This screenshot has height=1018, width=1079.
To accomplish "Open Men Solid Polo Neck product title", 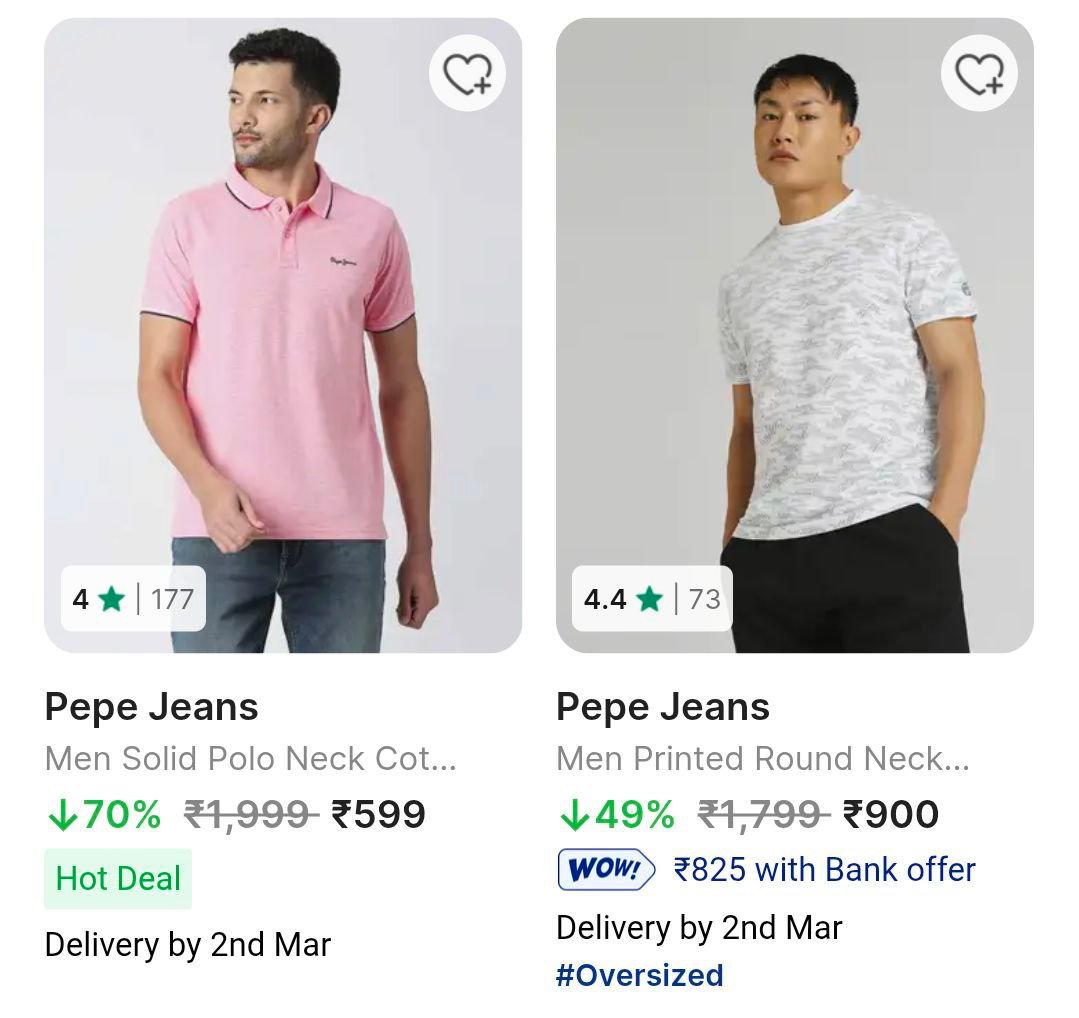I will pyautogui.click(x=251, y=759).
